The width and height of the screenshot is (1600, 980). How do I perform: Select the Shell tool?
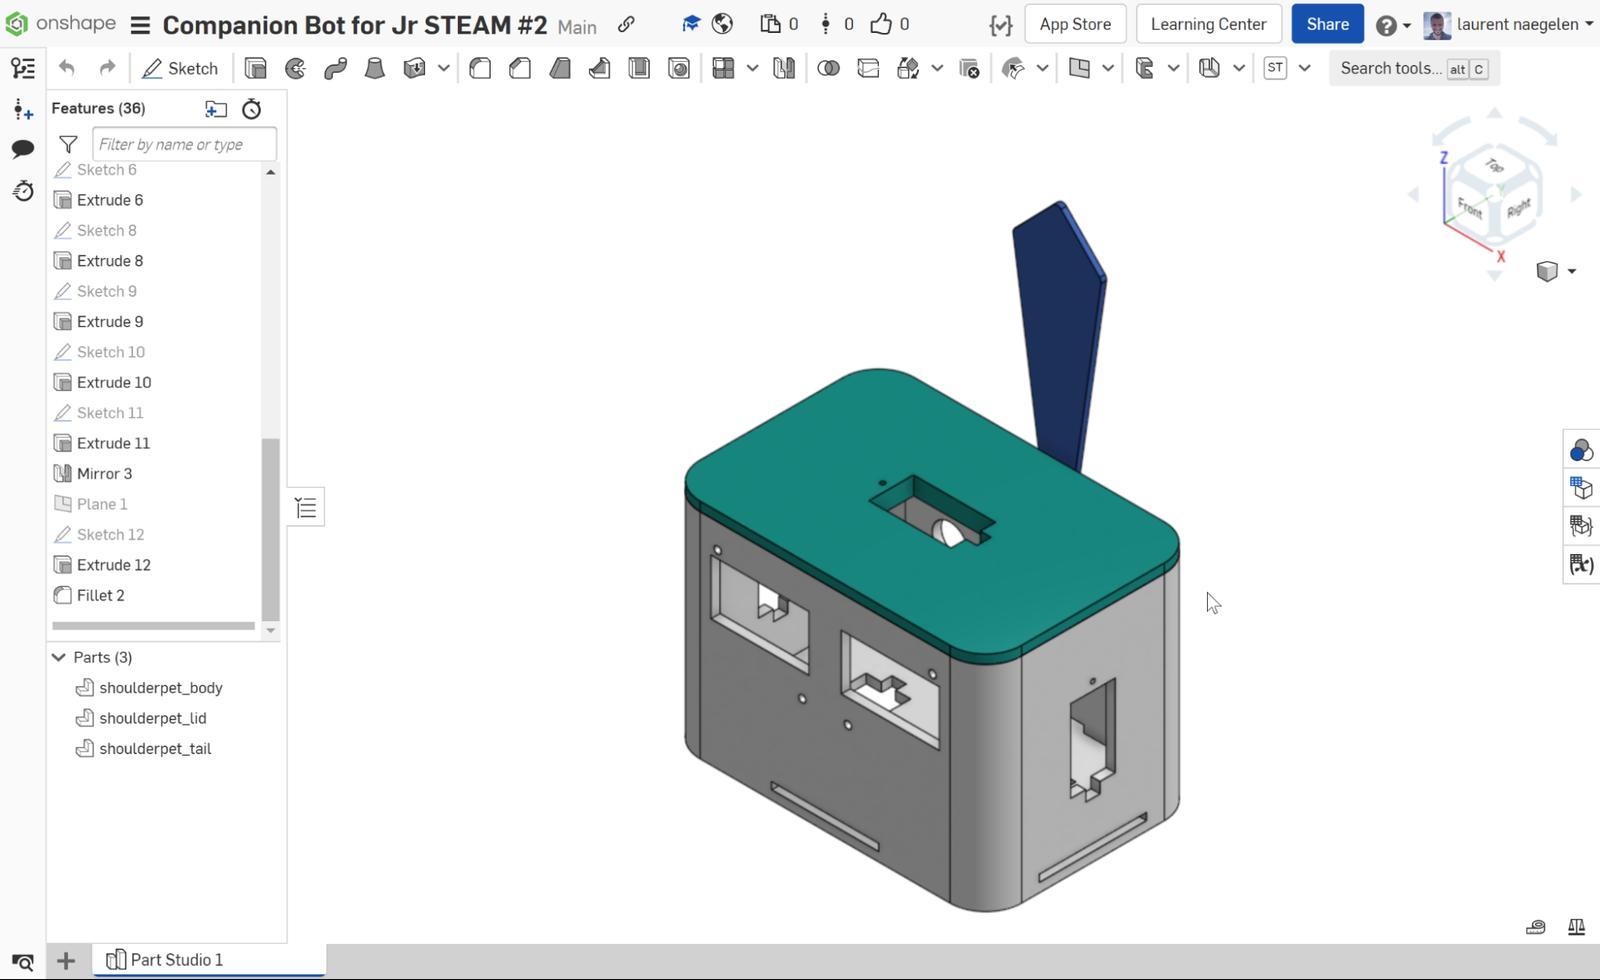(640, 68)
